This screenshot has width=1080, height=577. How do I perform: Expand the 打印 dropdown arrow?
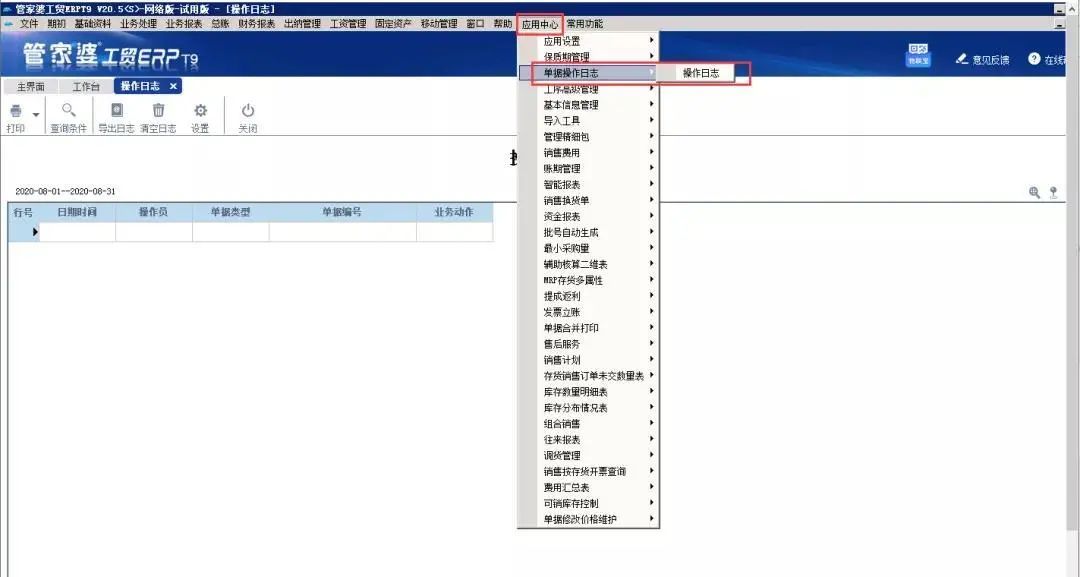36,114
